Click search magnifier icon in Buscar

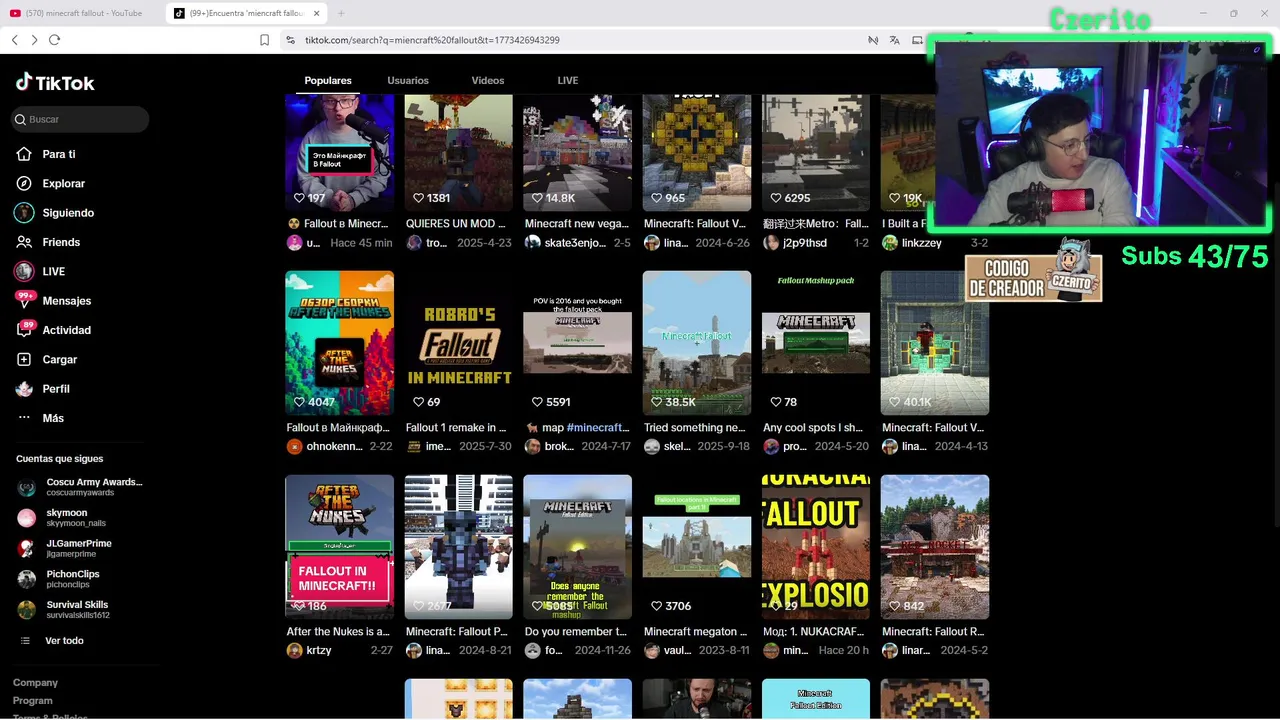coord(20,119)
